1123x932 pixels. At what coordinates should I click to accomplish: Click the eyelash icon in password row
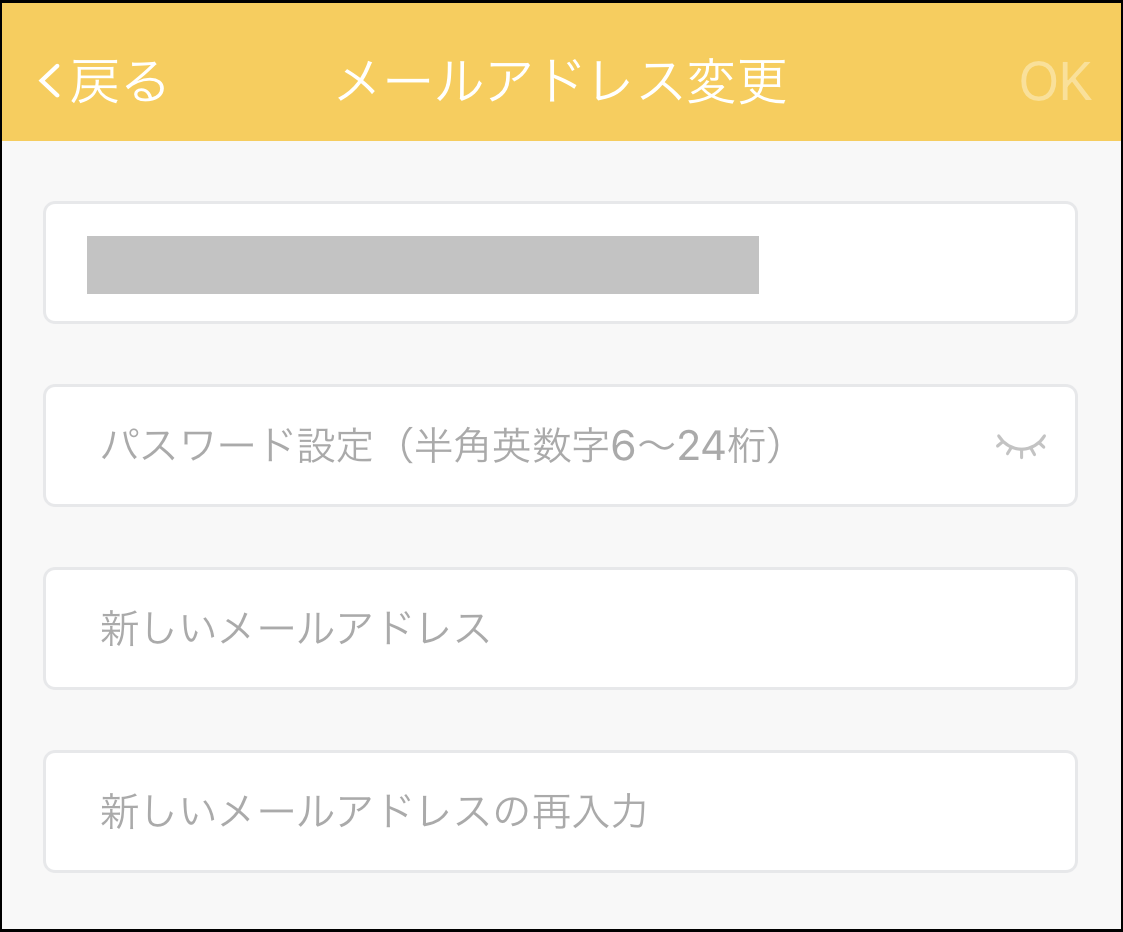pyautogui.click(x=1021, y=446)
